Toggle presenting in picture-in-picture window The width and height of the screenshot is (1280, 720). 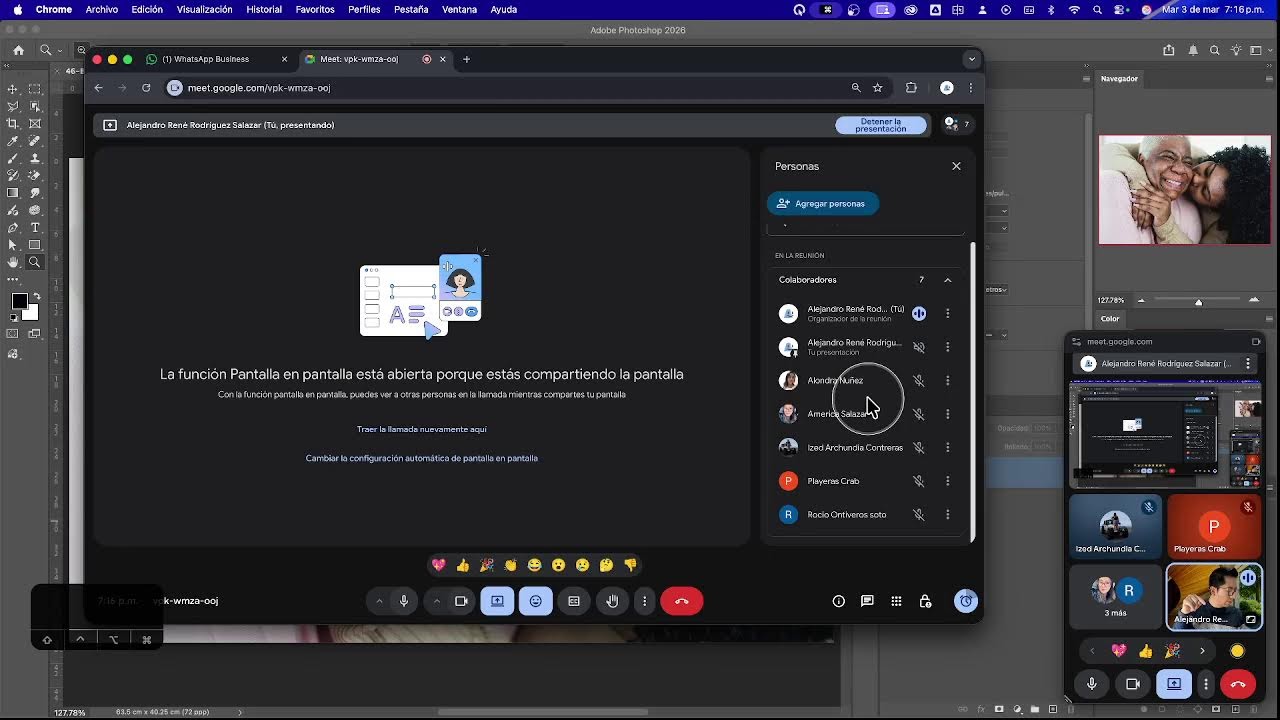1174,684
